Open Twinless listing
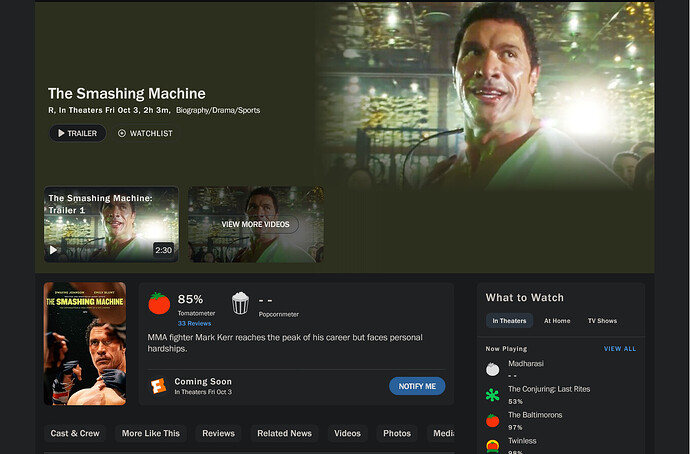 pyautogui.click(x=522, y=441)
